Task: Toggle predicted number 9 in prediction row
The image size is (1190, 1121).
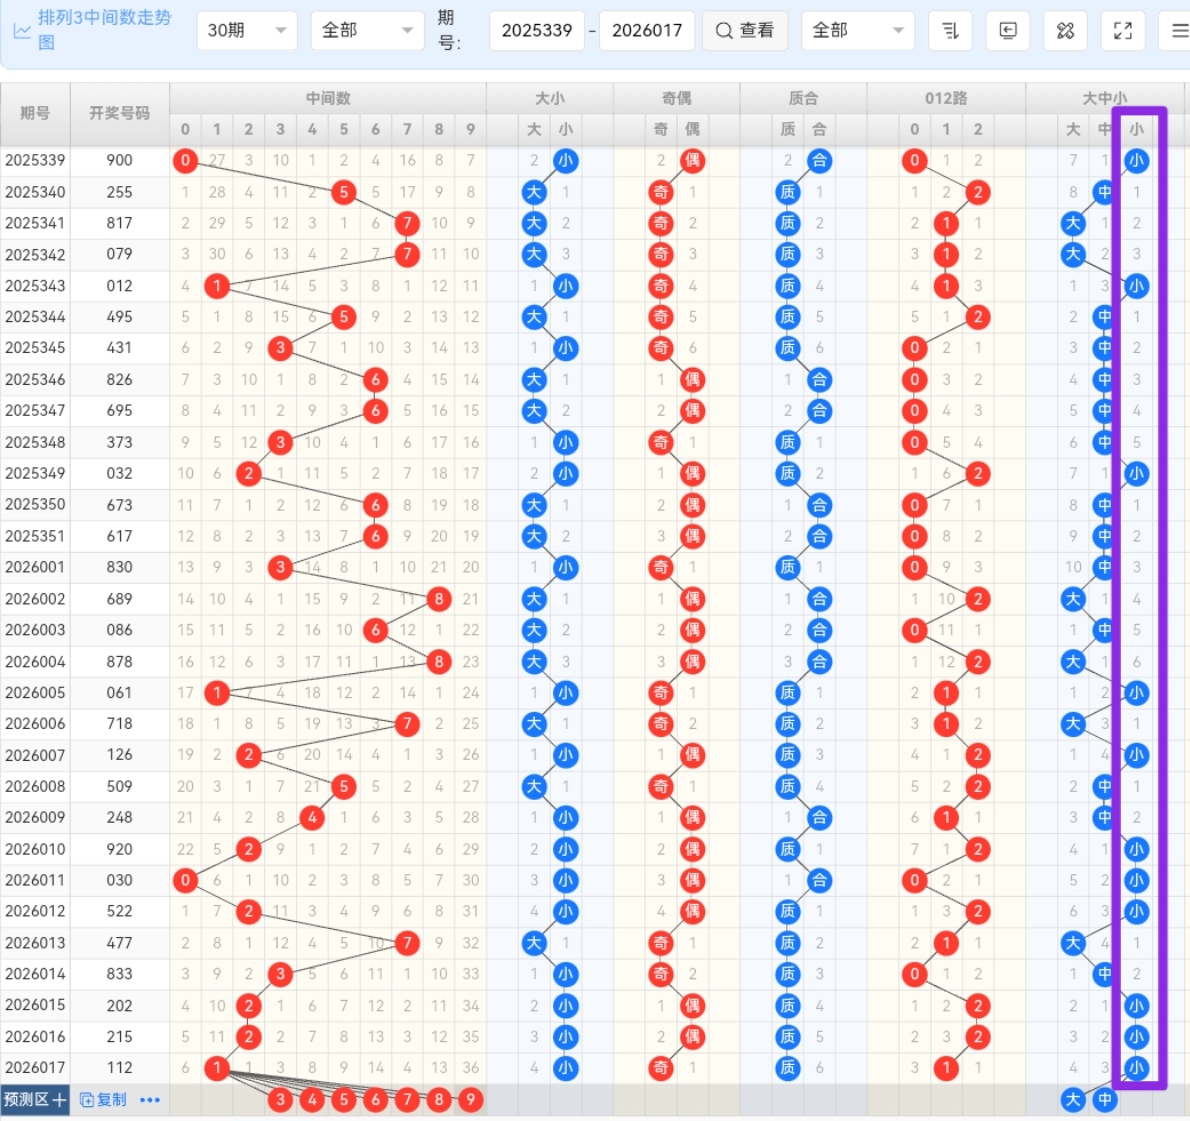Action: point(470,1100)
